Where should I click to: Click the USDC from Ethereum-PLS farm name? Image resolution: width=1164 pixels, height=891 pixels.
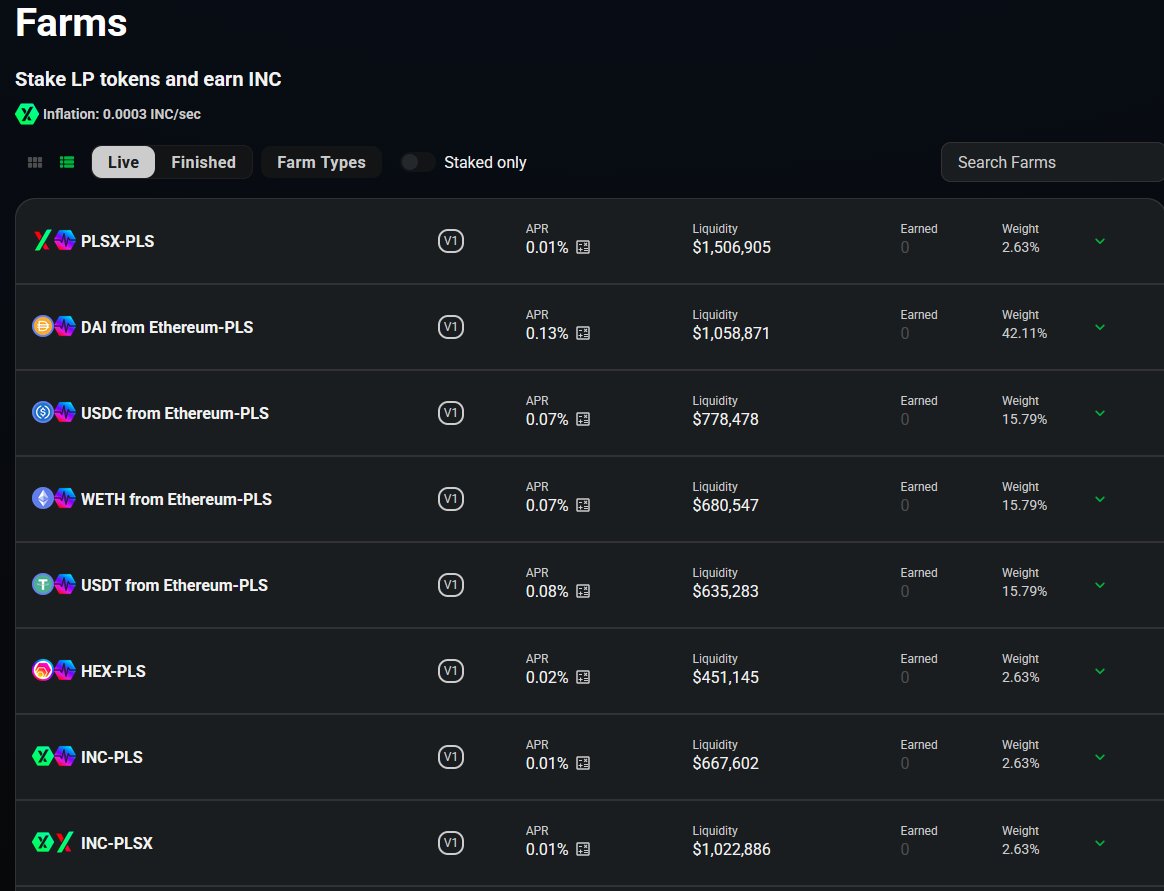tap(174, 414)
